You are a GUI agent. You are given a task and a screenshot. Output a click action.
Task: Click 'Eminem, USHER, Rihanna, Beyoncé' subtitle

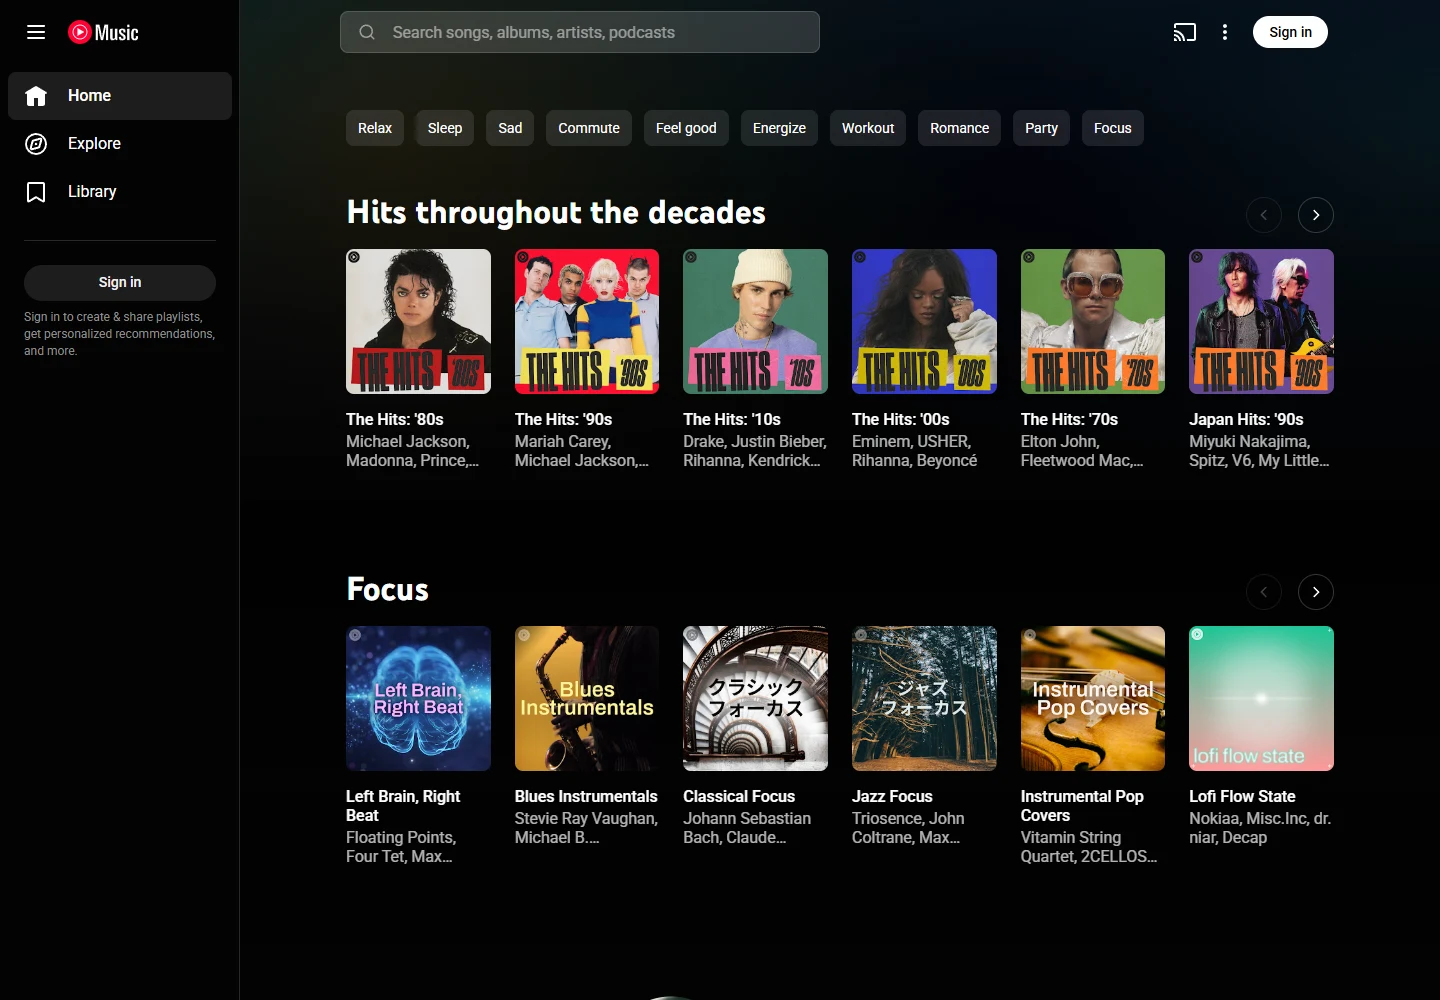point(914,451)
